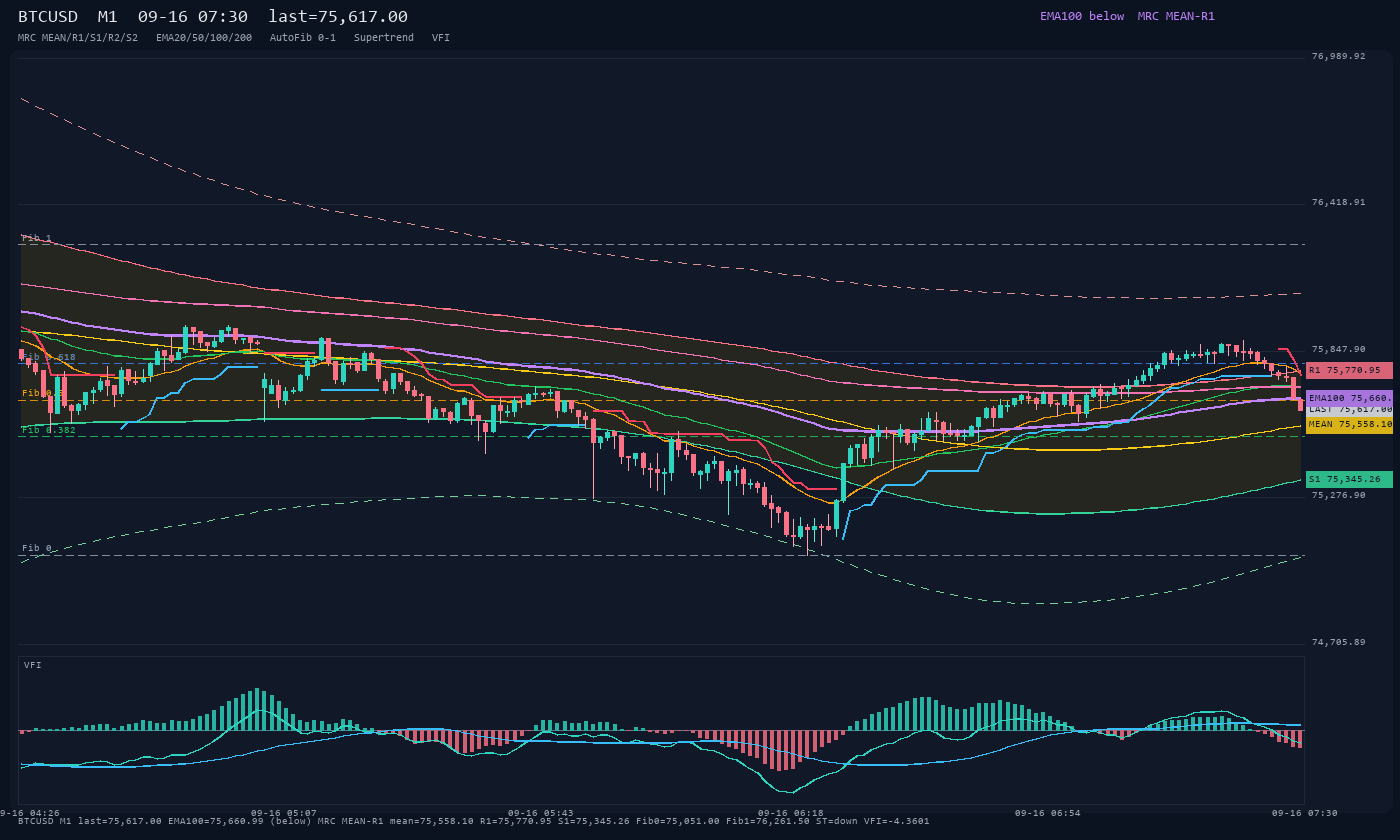This screenshot has width=1400, height=840.
Task: Select the green S1 75,345.26 price tag
Action: tap(1349, 479)
